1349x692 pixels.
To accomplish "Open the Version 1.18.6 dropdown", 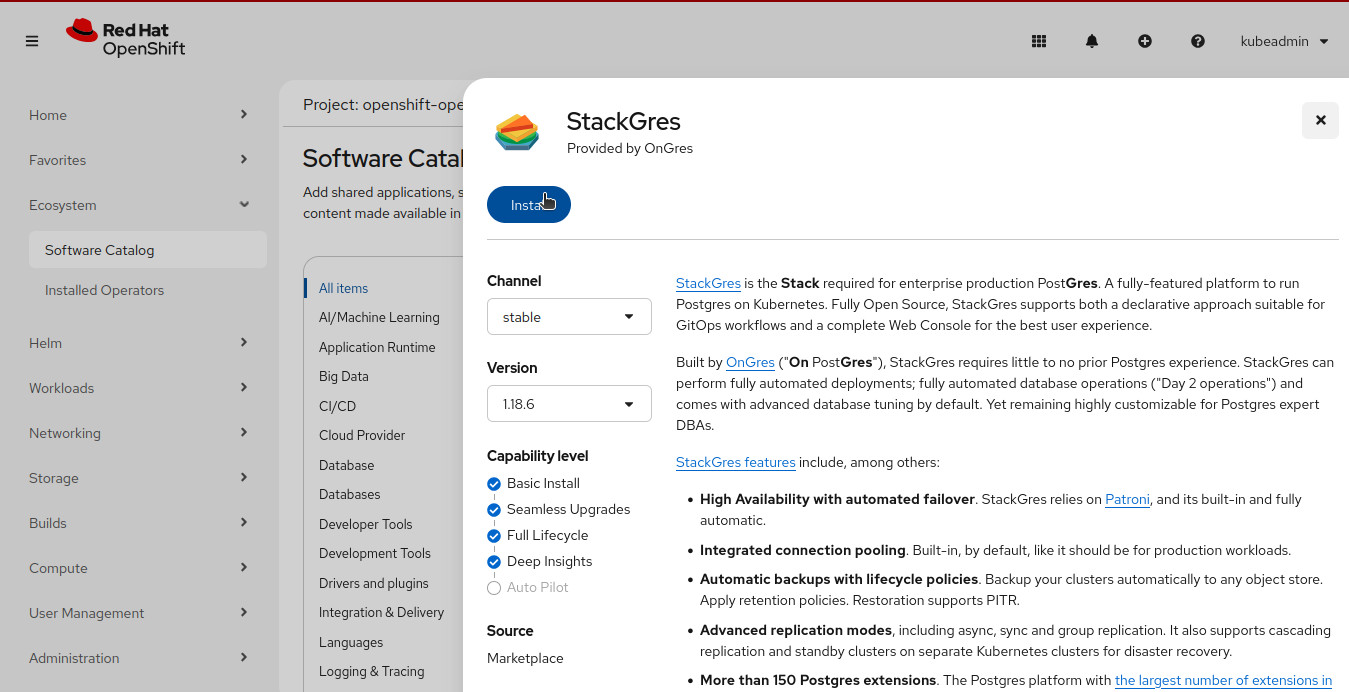I will coord(569,404).
